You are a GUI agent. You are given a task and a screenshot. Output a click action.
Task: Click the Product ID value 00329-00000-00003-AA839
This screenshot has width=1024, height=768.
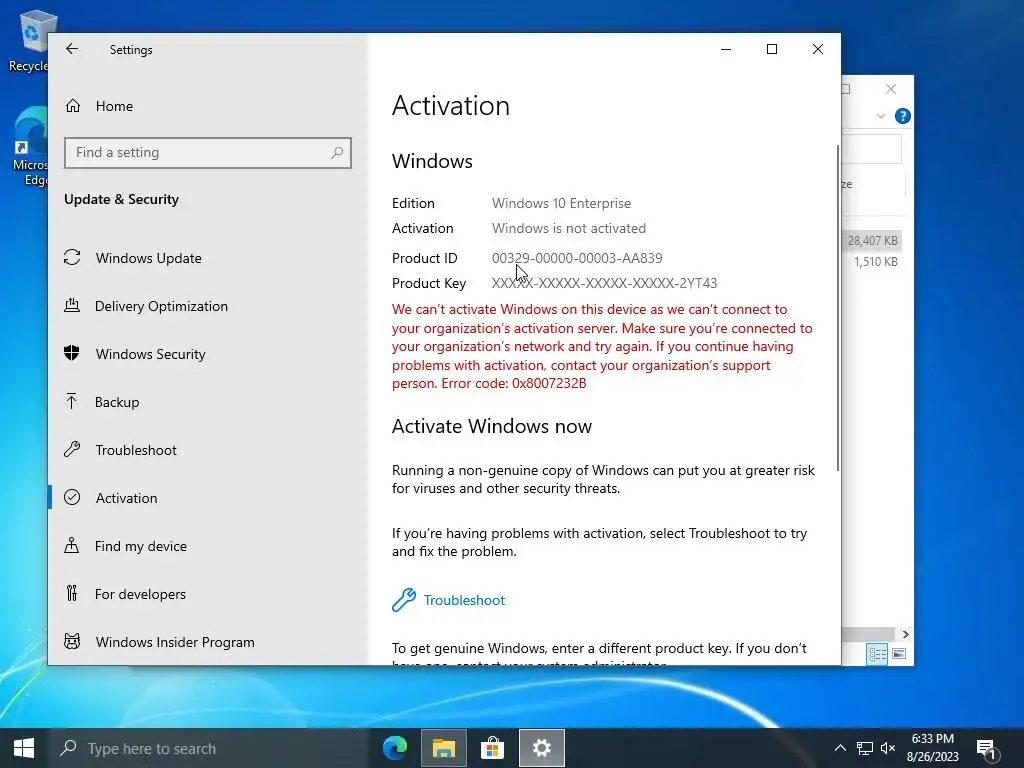click(x=577, y=258)
